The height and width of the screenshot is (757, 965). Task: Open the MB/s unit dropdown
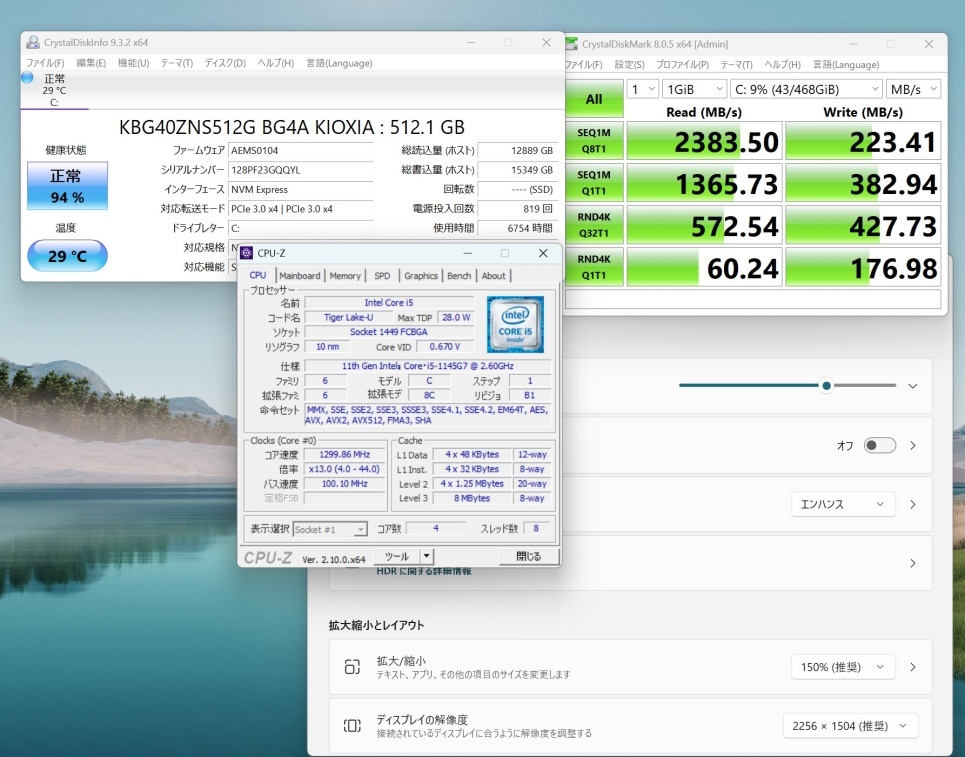point(914,89)
